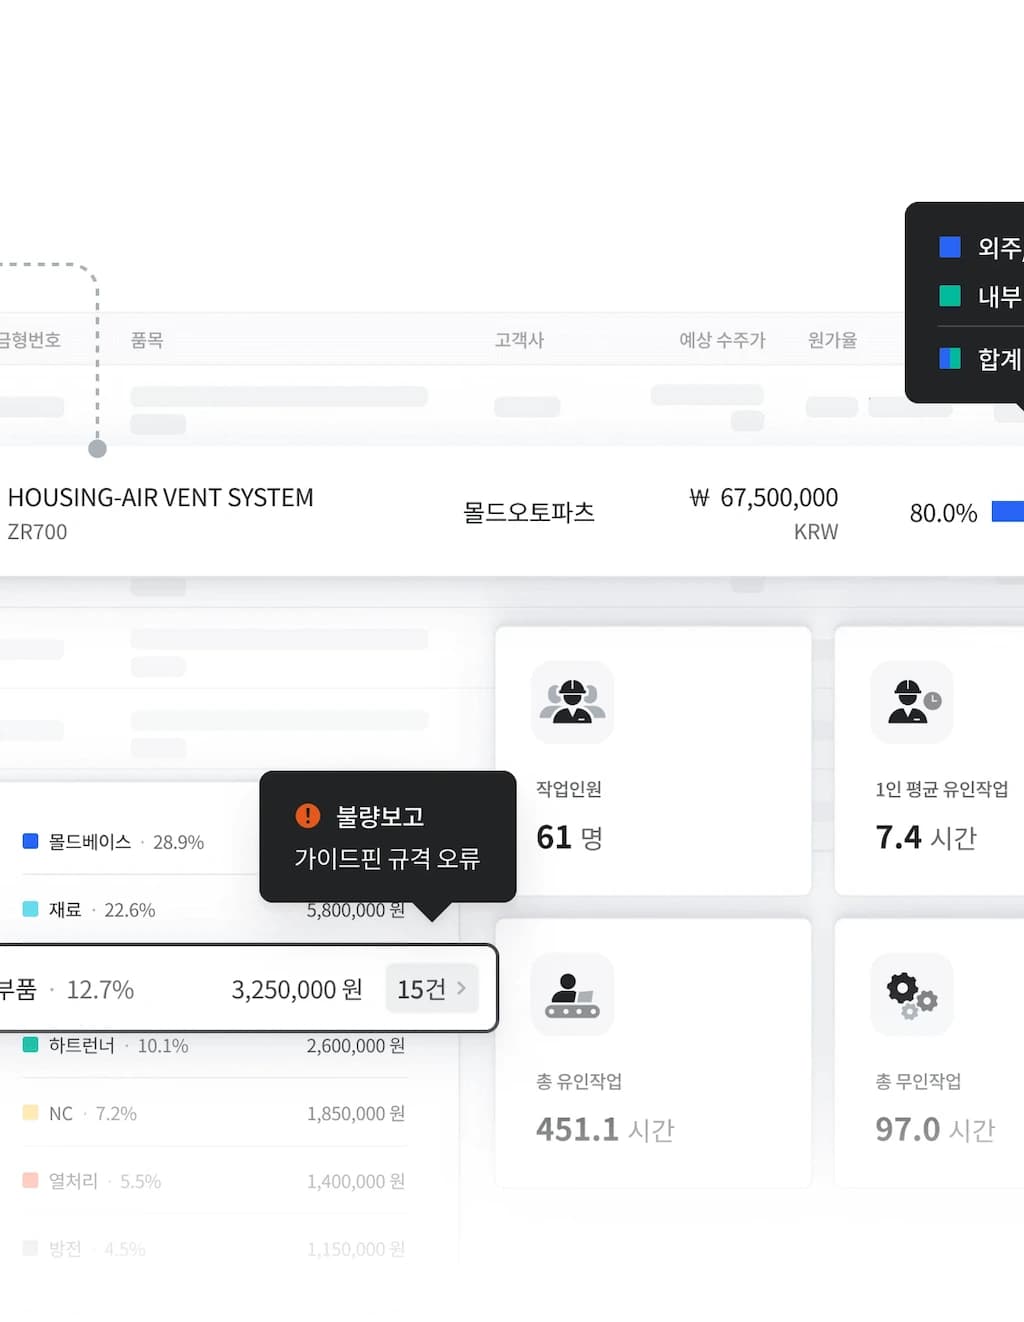Click the 품목 column header
The image size is (1024, 1322).
click(147, 340)
